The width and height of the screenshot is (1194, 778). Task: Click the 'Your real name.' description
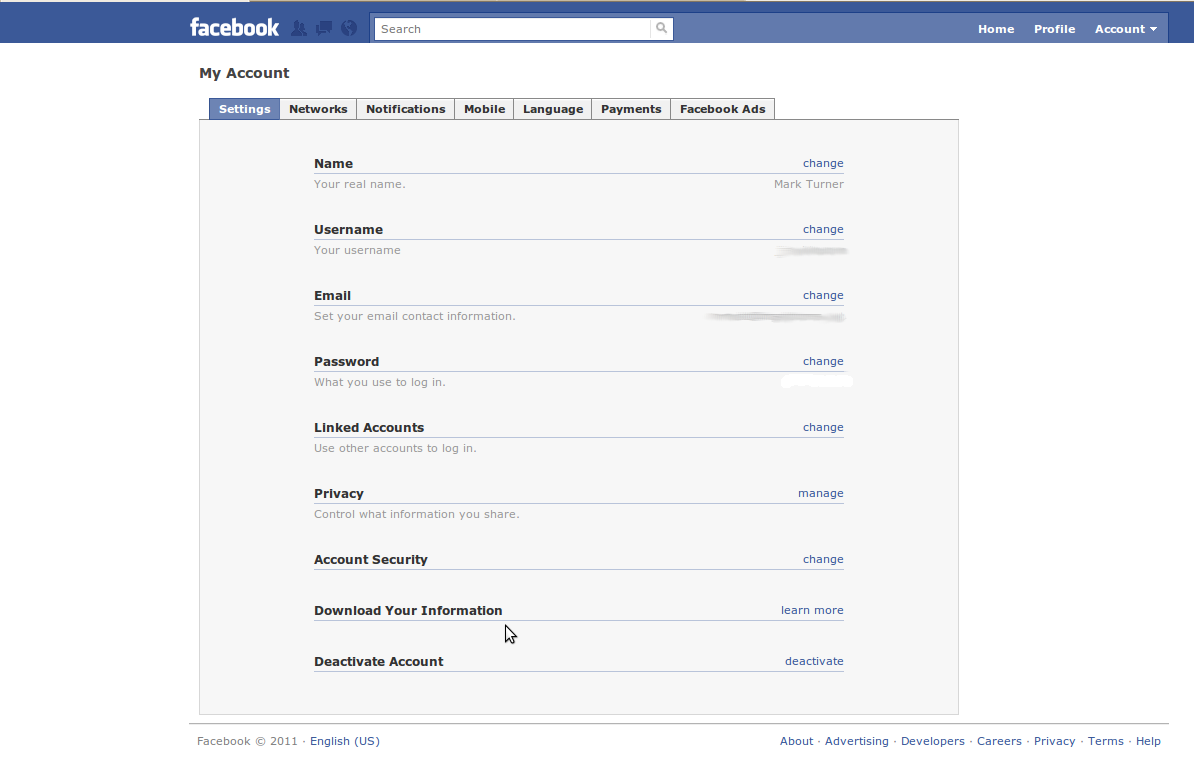tap(359, 184)
